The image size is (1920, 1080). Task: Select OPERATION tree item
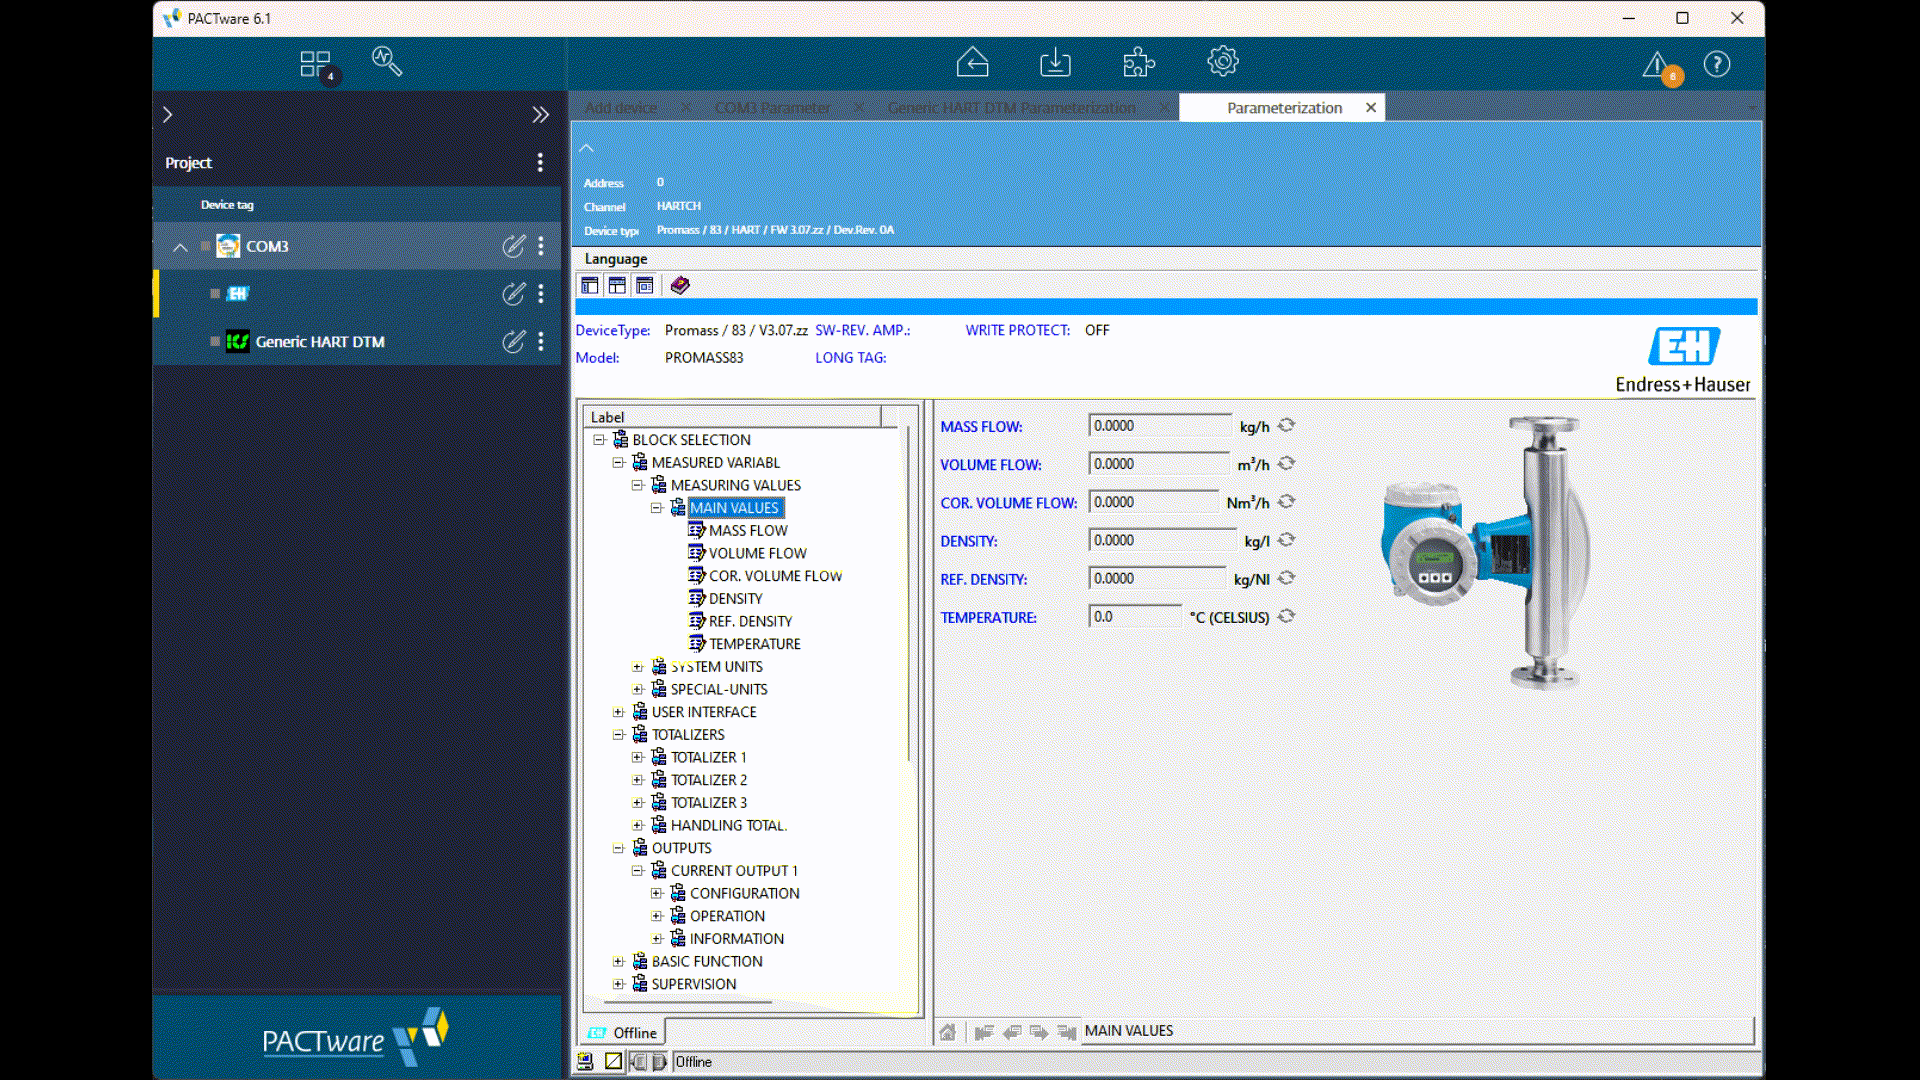point(727,917)
